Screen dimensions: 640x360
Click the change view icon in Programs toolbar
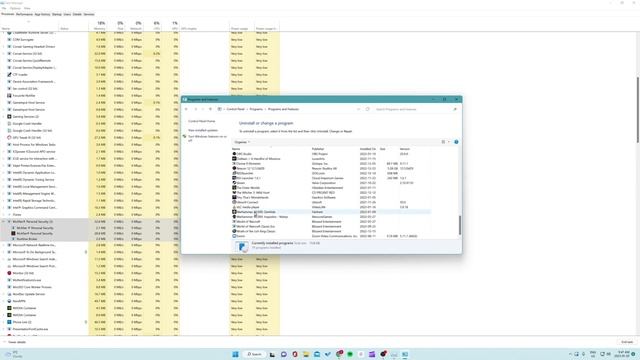tap(443, 142)
